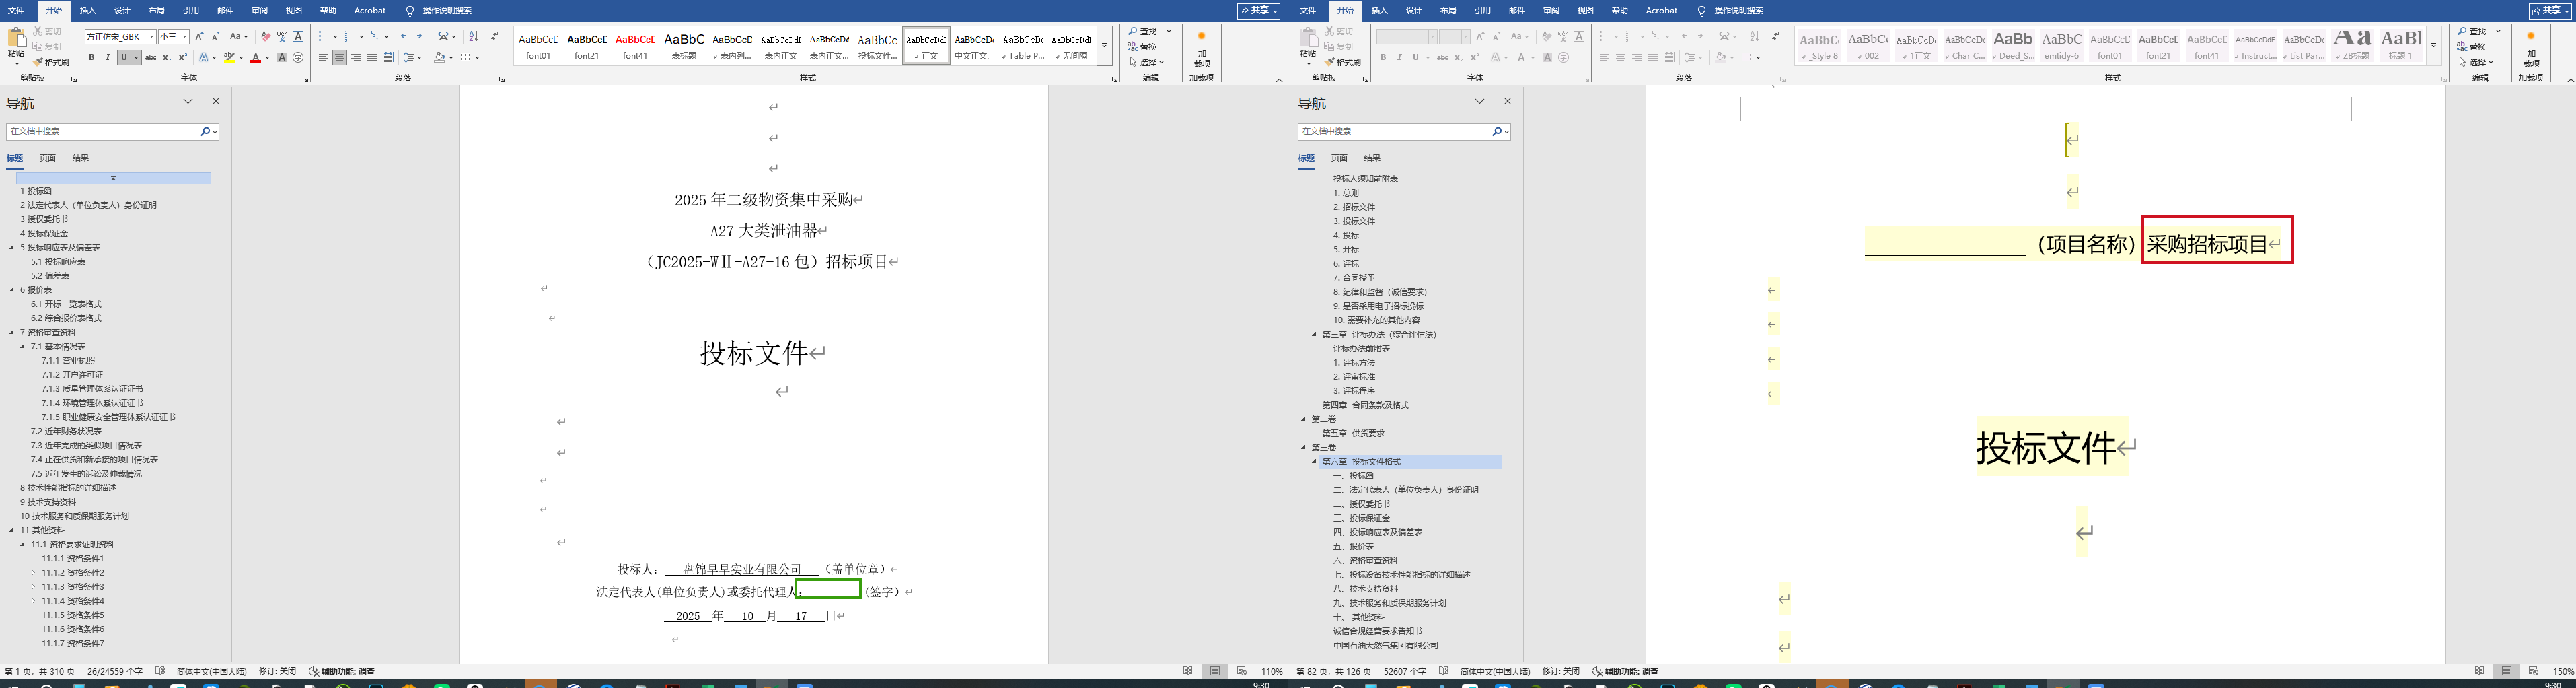The width and height of the screenshot is (2576, 688).
Task: Toggle center alignment in the left window
Action: click(340, 58)
